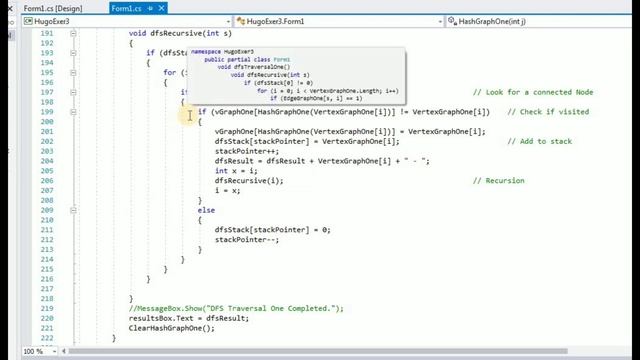Screen dimensions: 640x360
Task: Collapse the dfsRecursive method at line 191
Action: [x=73, y=33]
